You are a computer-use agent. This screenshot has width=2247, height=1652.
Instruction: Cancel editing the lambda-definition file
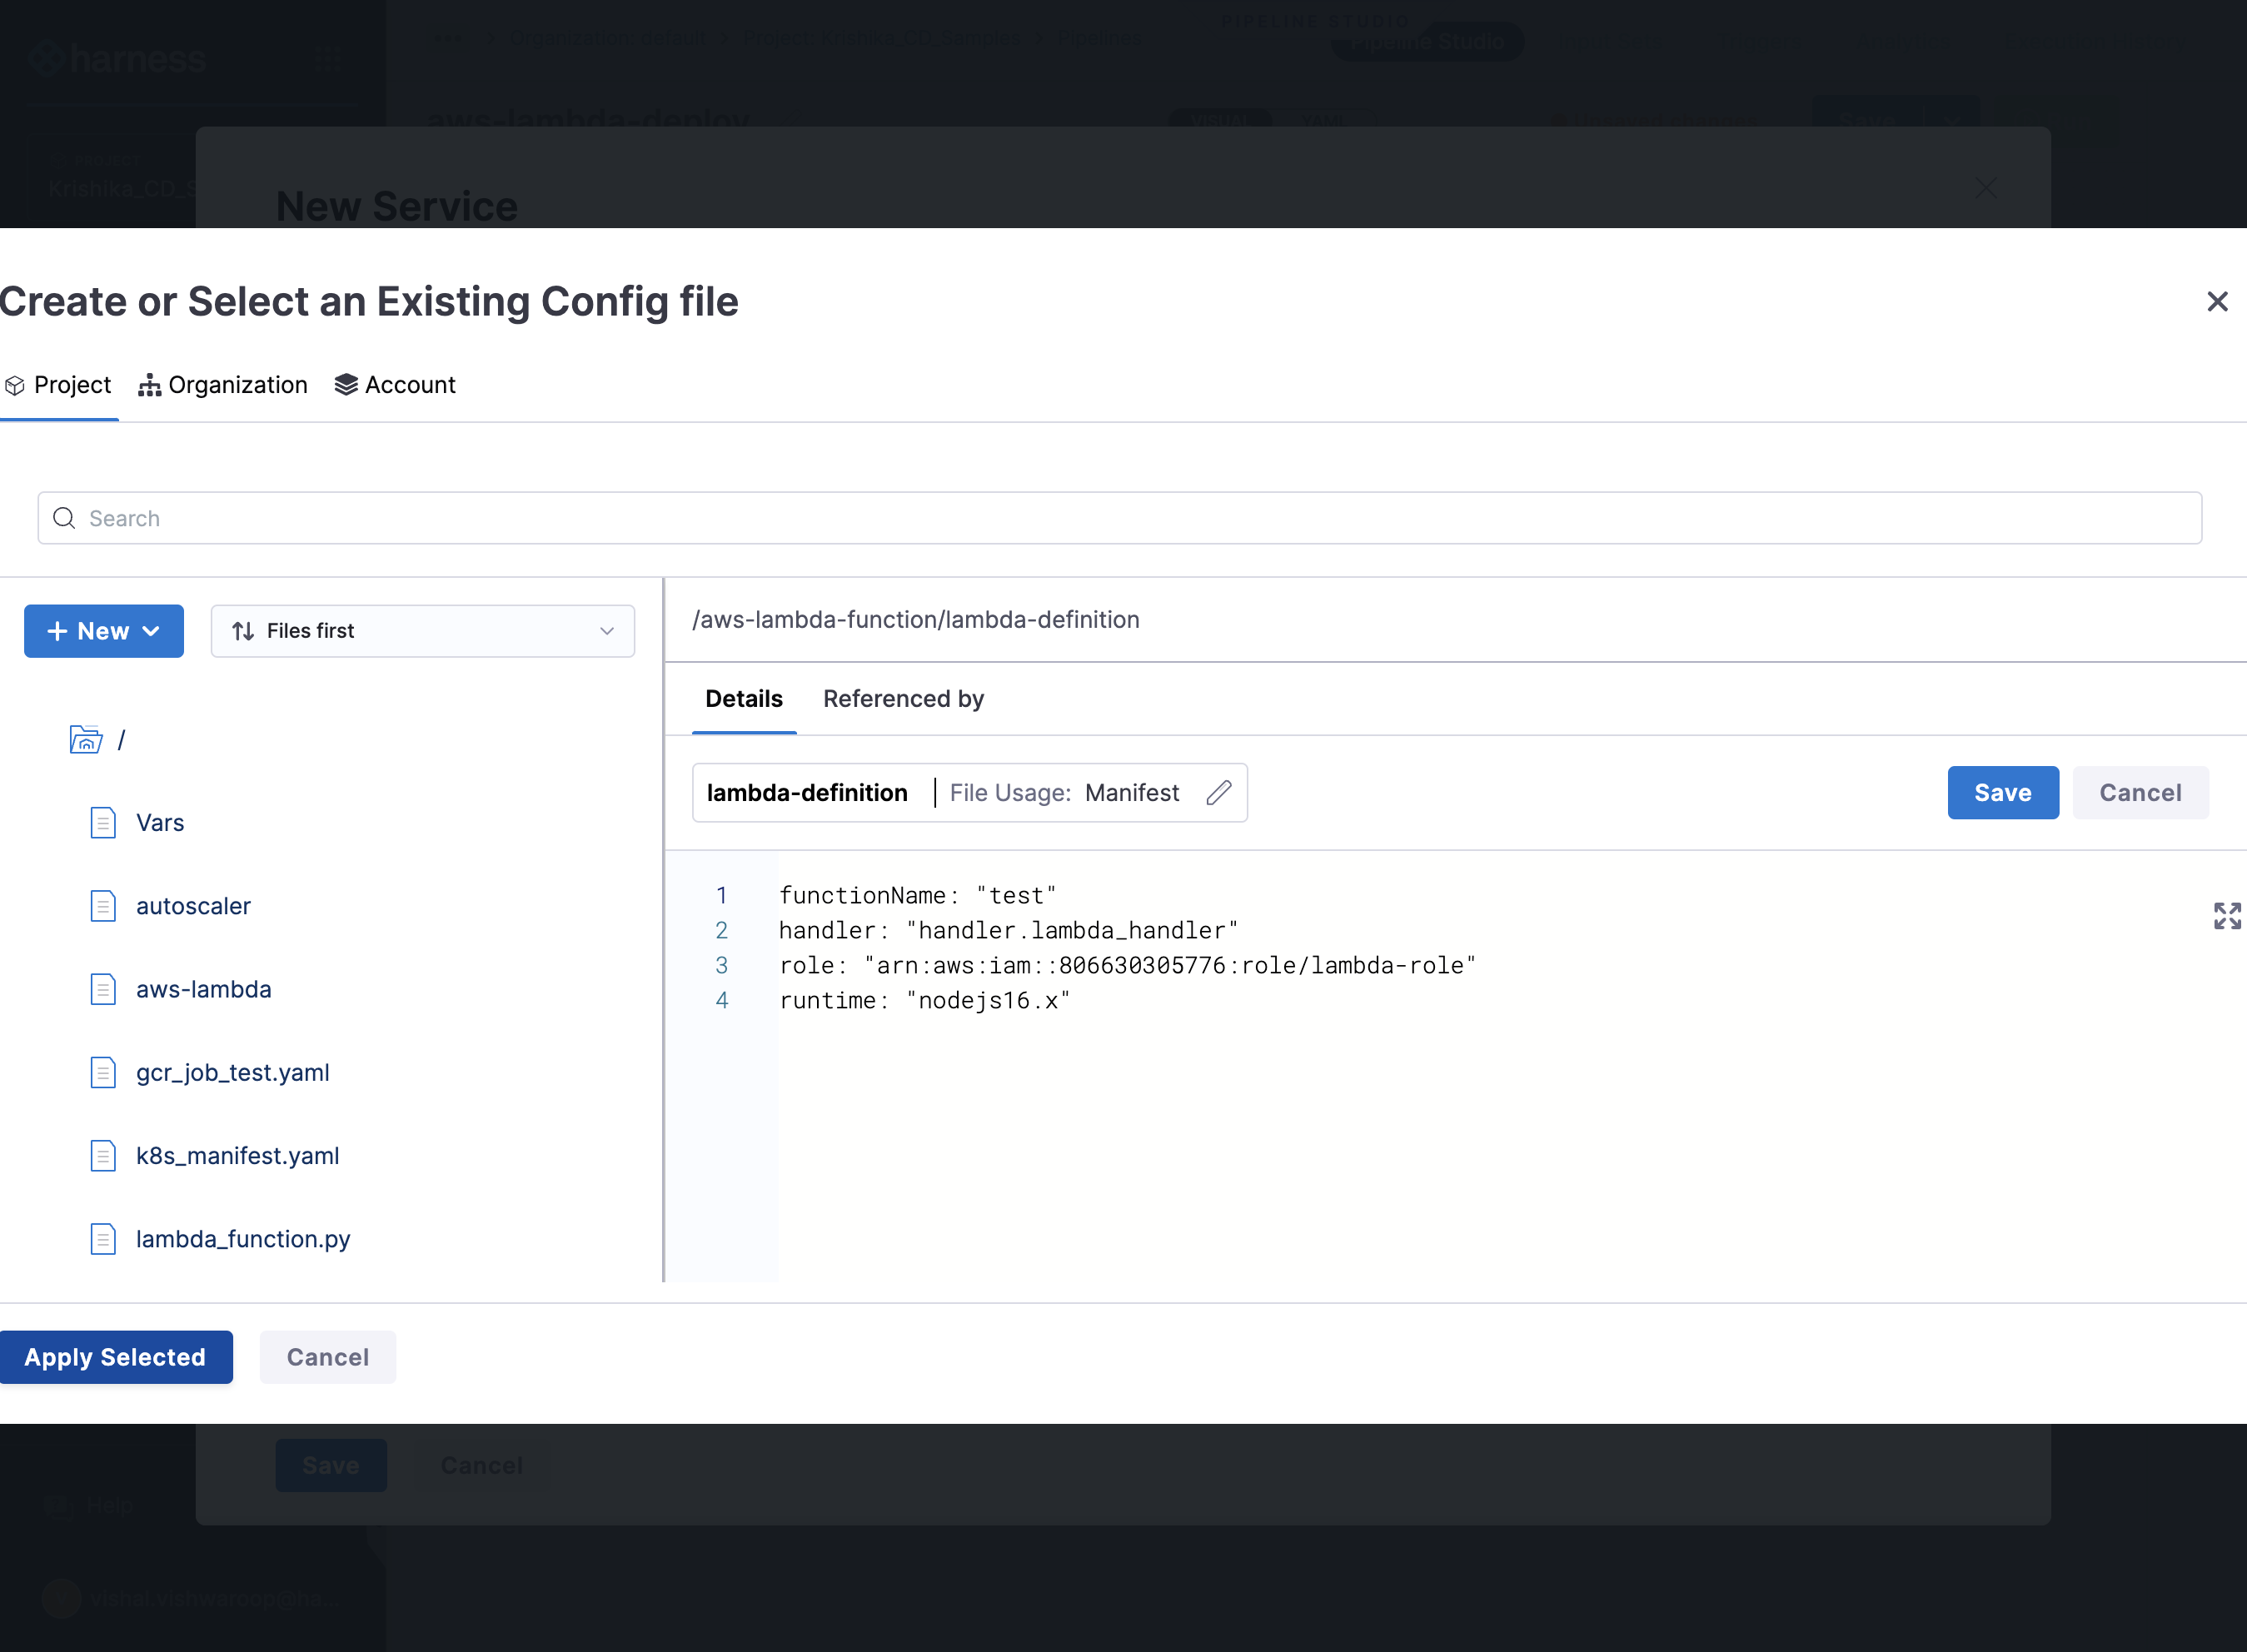[x=2140, y=793]
